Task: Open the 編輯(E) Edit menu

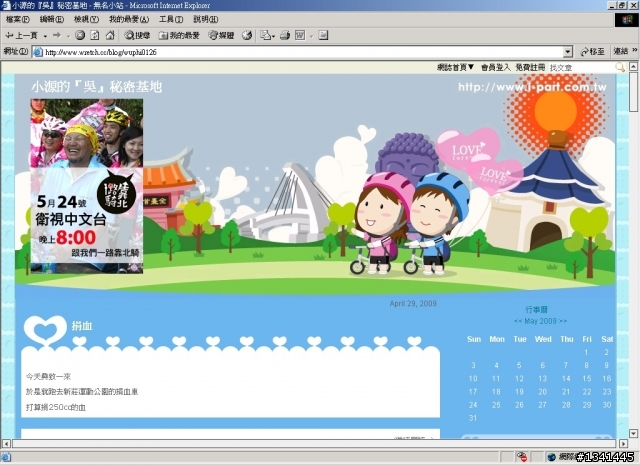Action: pyautogui.click(x=51, y=19)
